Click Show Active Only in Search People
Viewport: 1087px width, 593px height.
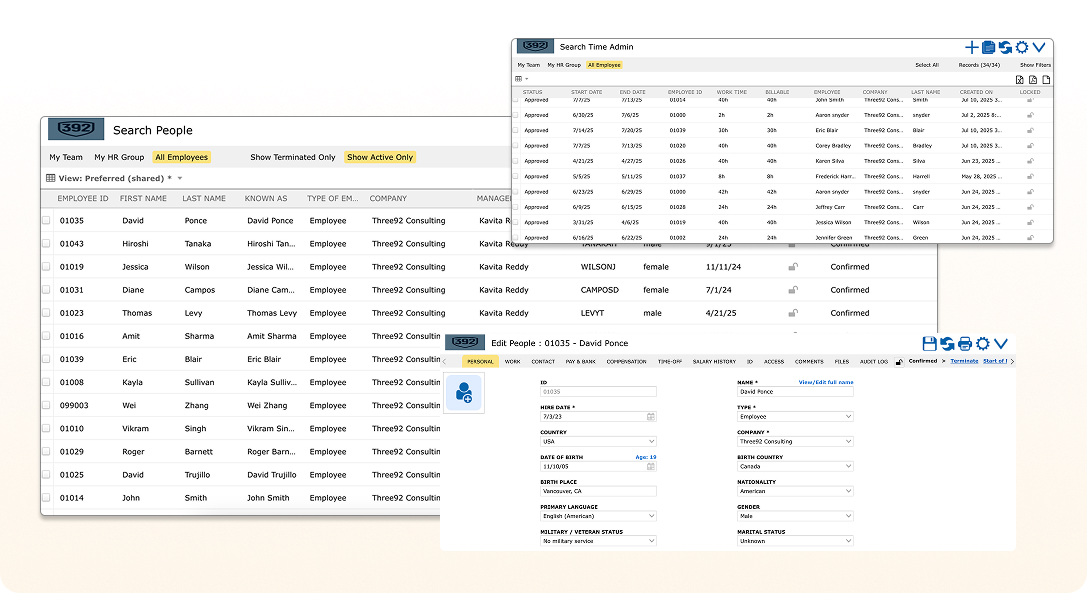pyautogui.click(x=380, y=157)
